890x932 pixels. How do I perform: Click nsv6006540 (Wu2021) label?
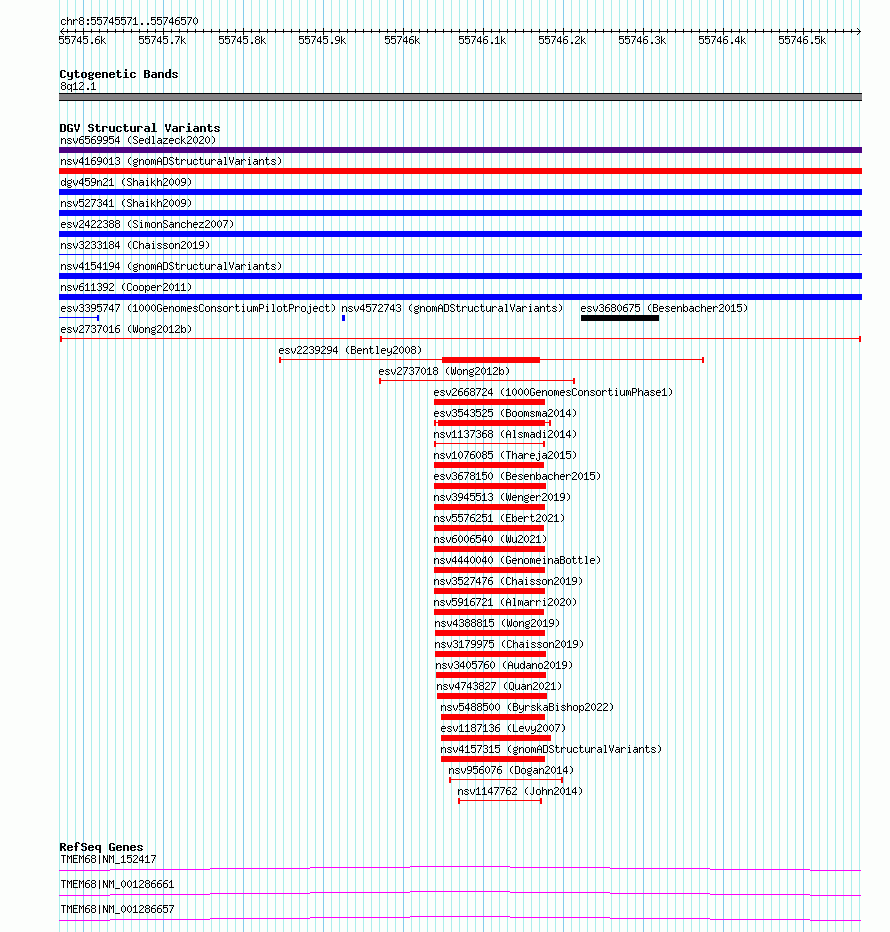point(490,539)
